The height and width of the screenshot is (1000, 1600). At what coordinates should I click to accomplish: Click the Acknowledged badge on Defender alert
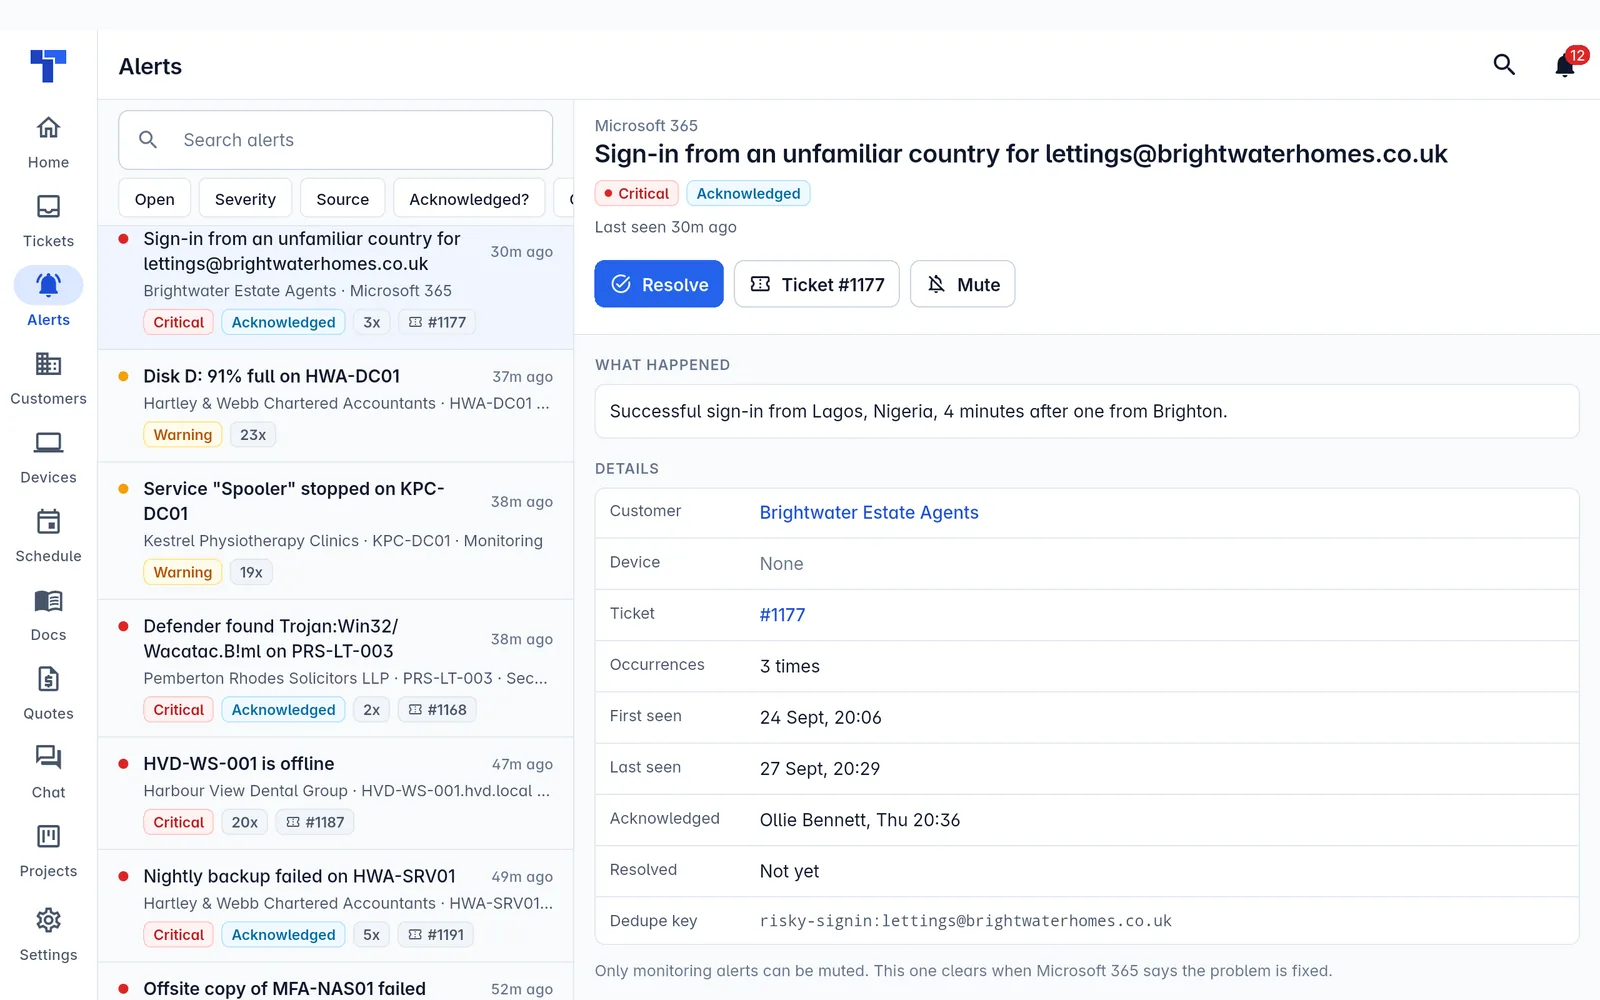point(284,710)
